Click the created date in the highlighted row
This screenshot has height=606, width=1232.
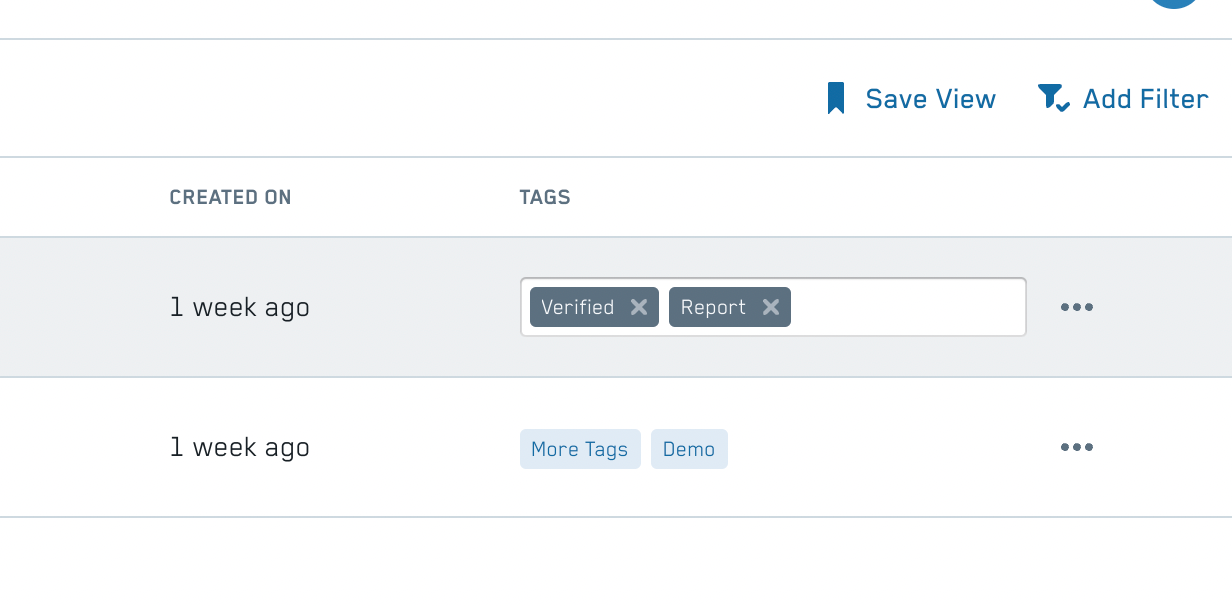click(x=240, y=307)
